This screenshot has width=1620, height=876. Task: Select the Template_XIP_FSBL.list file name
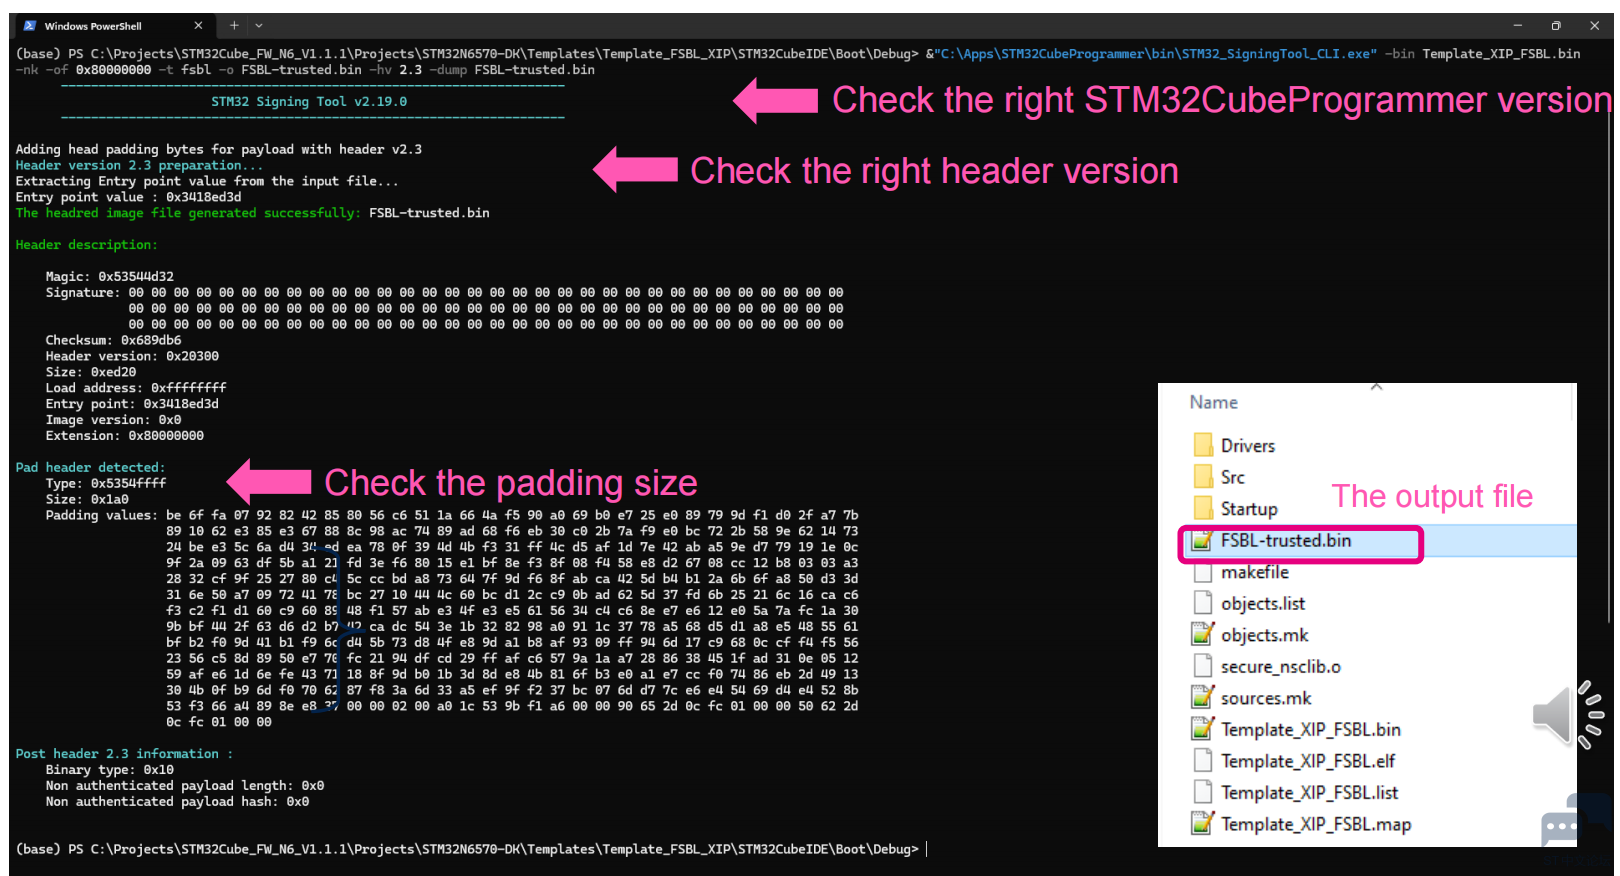tap(1310, 793)
